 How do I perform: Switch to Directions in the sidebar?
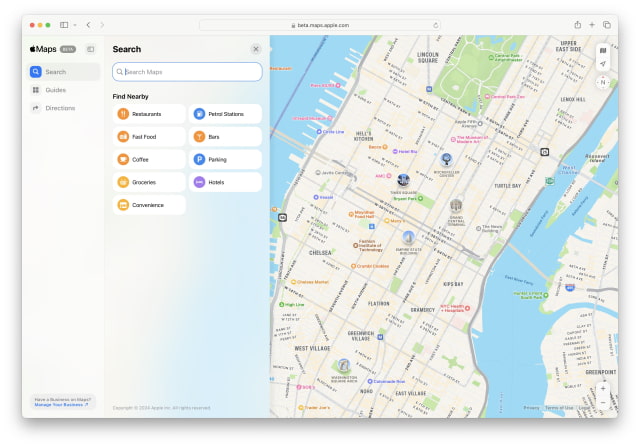[59, 108]
